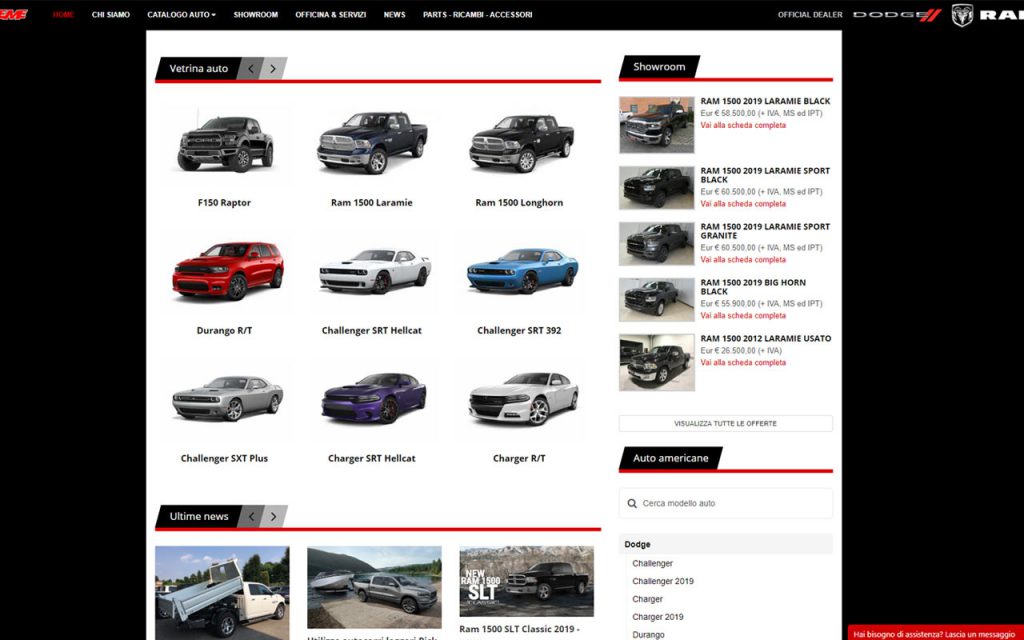The height and width of the screenshot is (640, 1024).
Task: Click the Dodge logo in header
Action: [897, 15]
